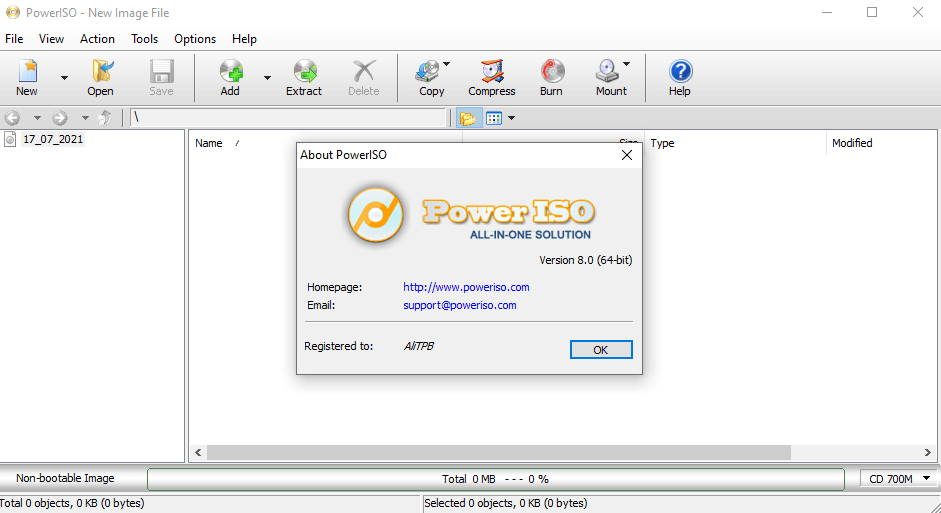
Task: Click the Non-bootable Image status label
Action: pos(65,478)
